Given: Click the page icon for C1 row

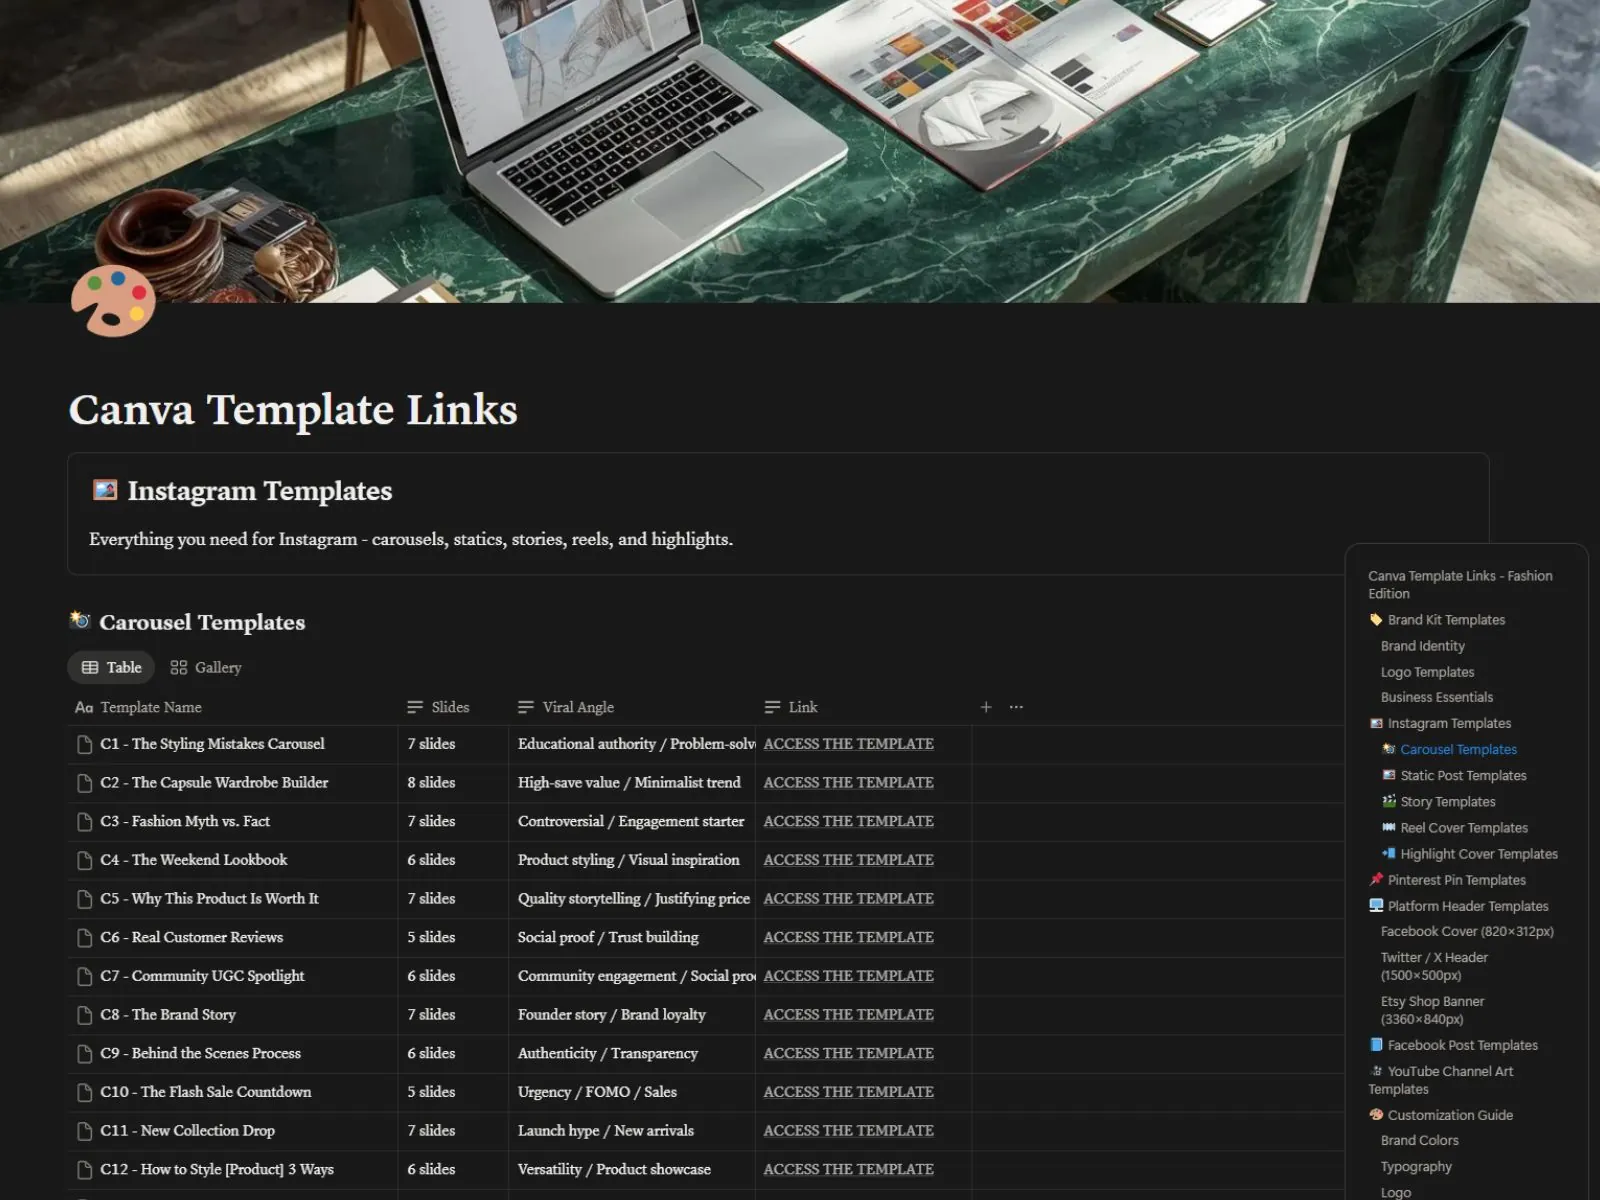Looking at the screenshot, I should pos(85,744).
